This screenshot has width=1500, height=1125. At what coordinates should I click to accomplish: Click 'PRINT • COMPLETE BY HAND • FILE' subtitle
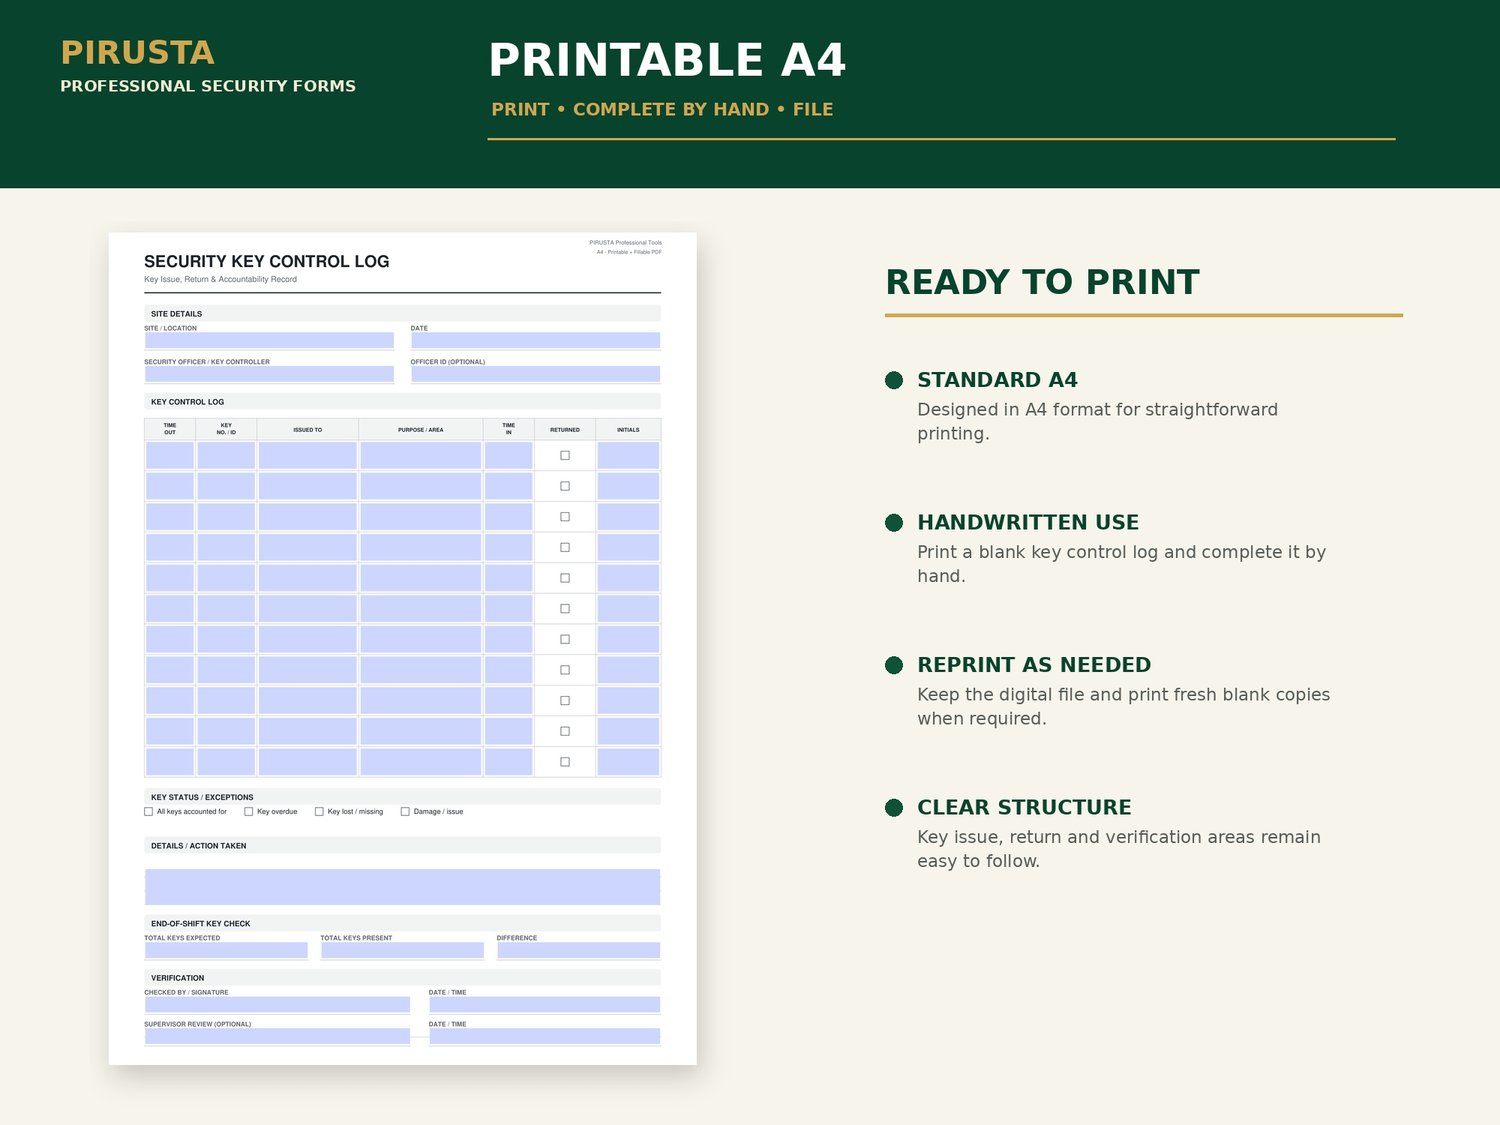pos(662,109)
